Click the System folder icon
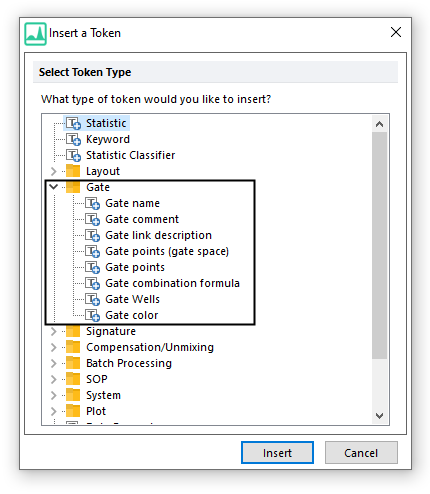The height and width of the screenshot is (494, 430). [x=73, y=395]
